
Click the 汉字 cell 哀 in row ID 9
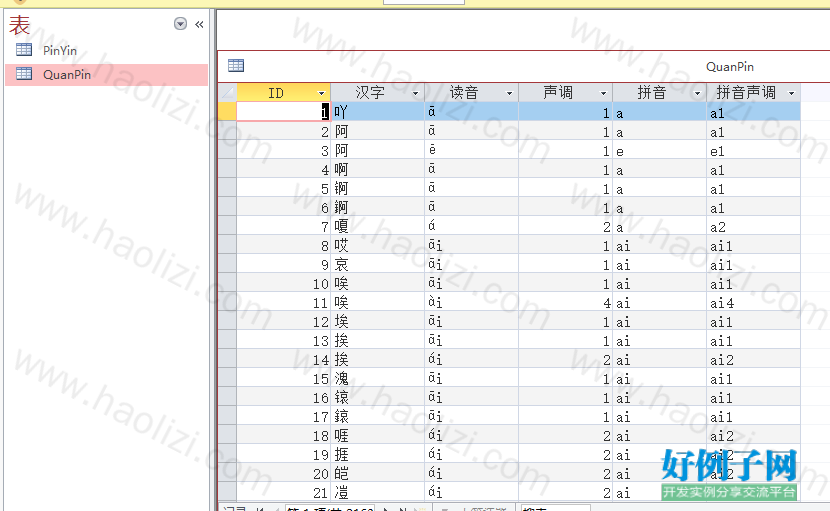coord(378,265)
